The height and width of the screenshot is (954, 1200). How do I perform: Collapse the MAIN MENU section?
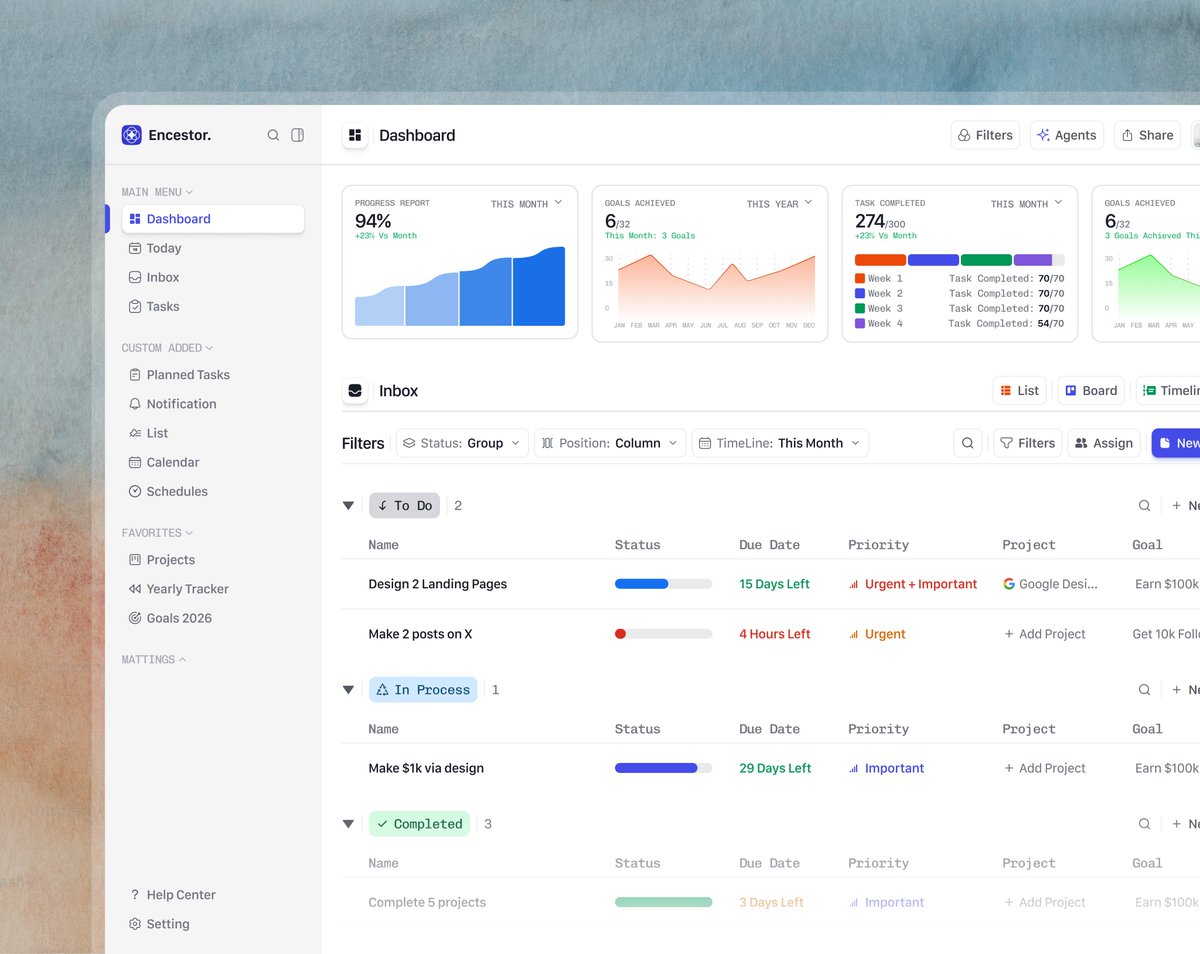tap(157, 192)
